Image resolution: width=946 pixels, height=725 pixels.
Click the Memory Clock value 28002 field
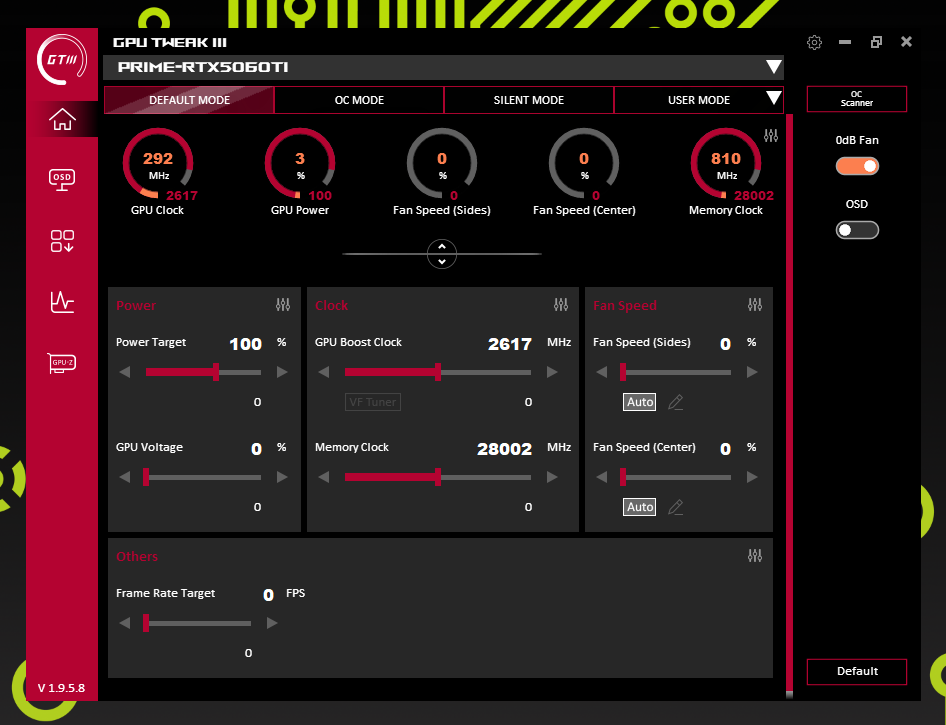[504, 449]
